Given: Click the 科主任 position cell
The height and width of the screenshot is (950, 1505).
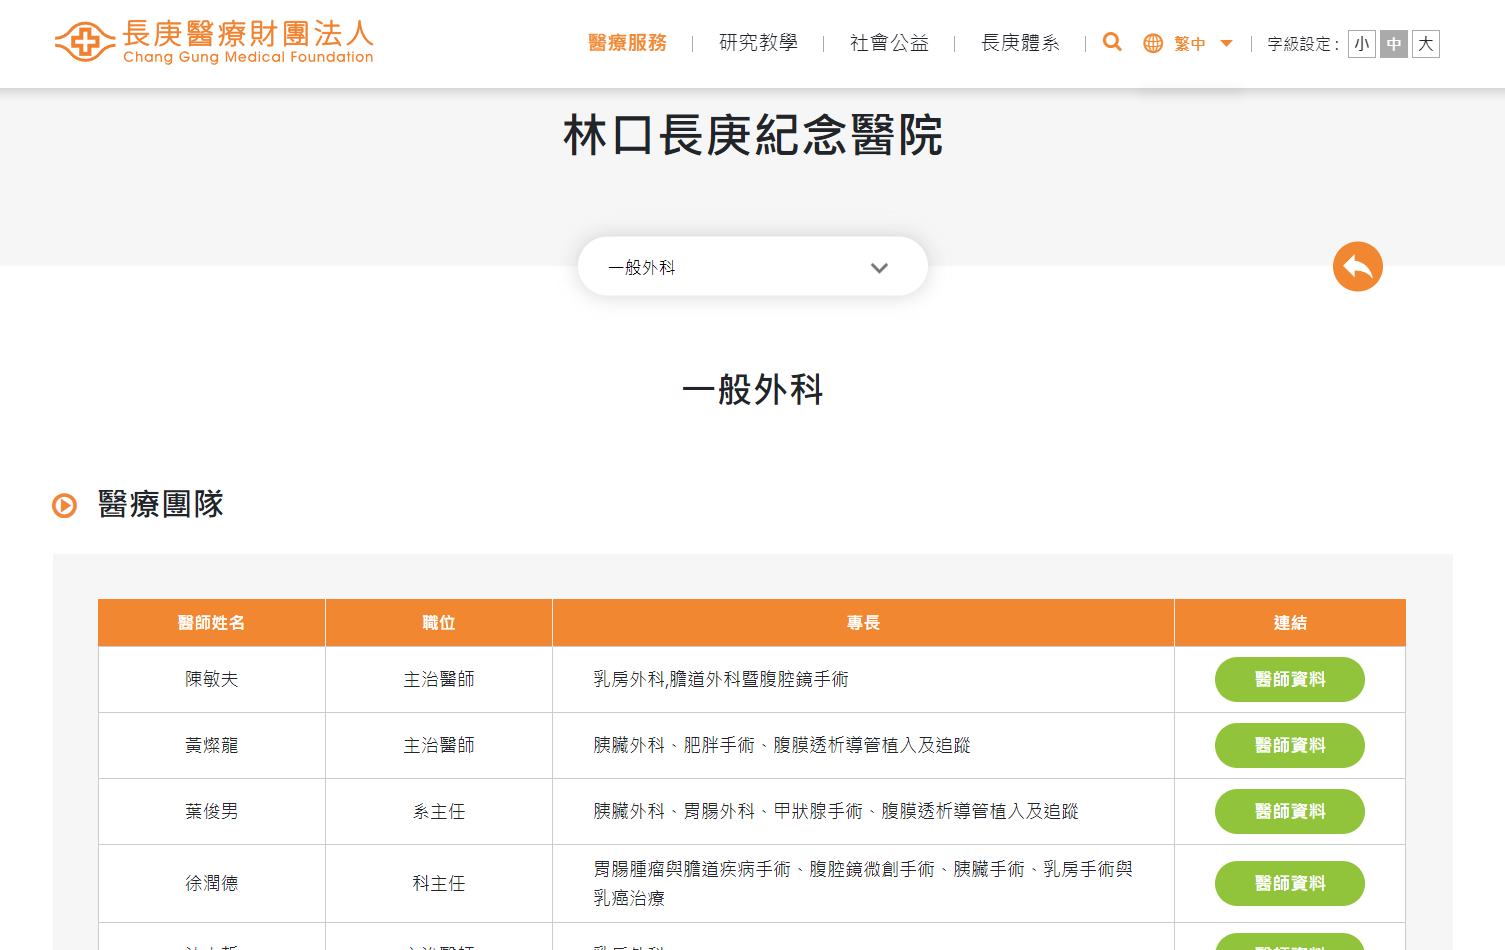Looking at the screenshot, I should tap(439, 884).
